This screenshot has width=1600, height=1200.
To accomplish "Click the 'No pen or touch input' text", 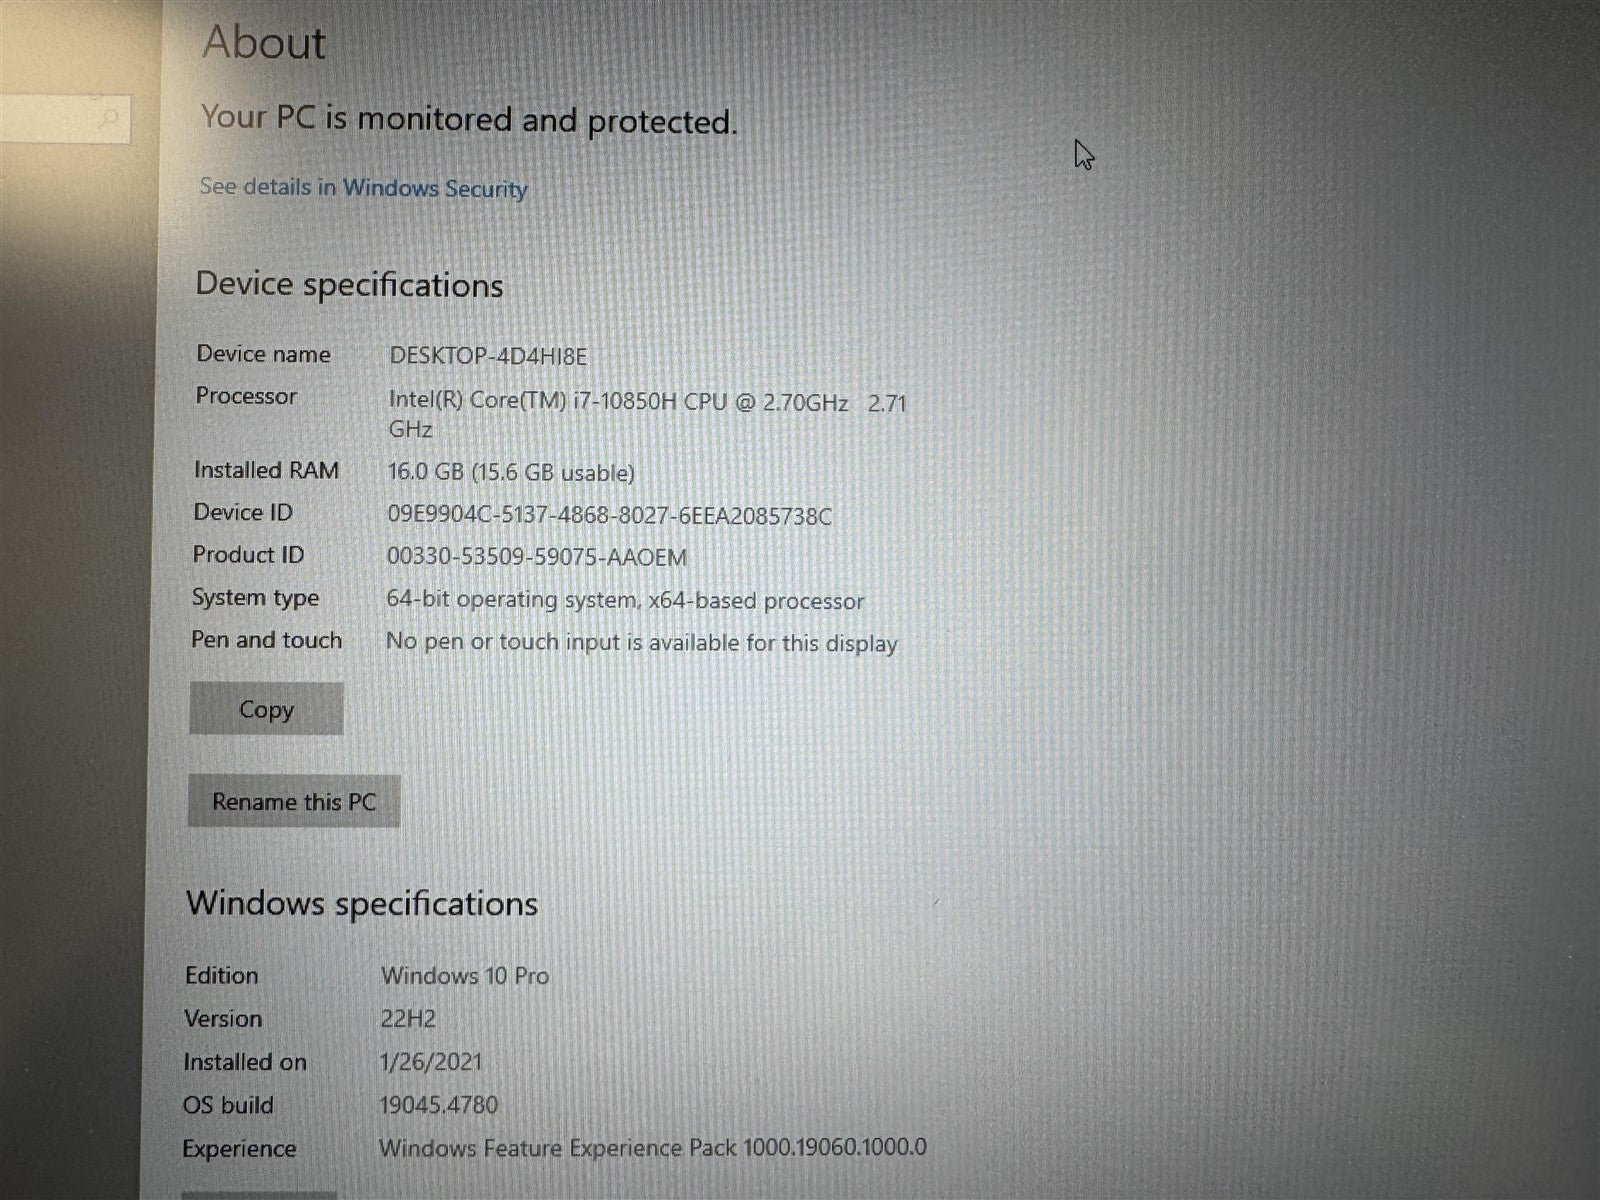I will [x=641, y=643].
